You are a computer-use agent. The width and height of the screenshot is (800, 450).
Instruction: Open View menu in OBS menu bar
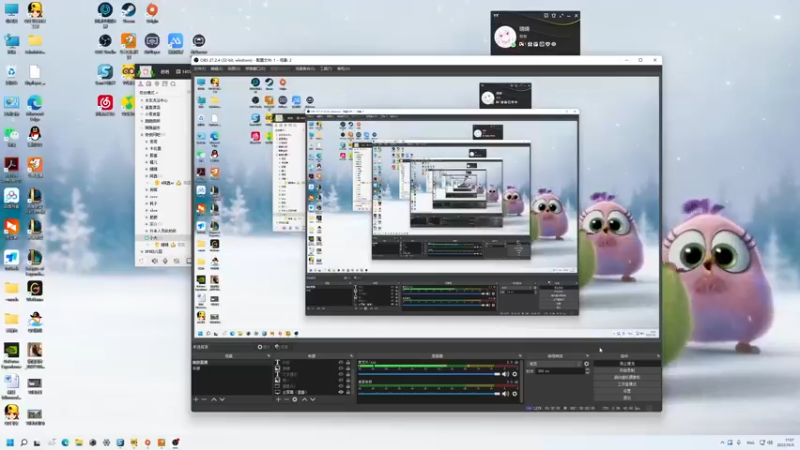pos(234,69)
